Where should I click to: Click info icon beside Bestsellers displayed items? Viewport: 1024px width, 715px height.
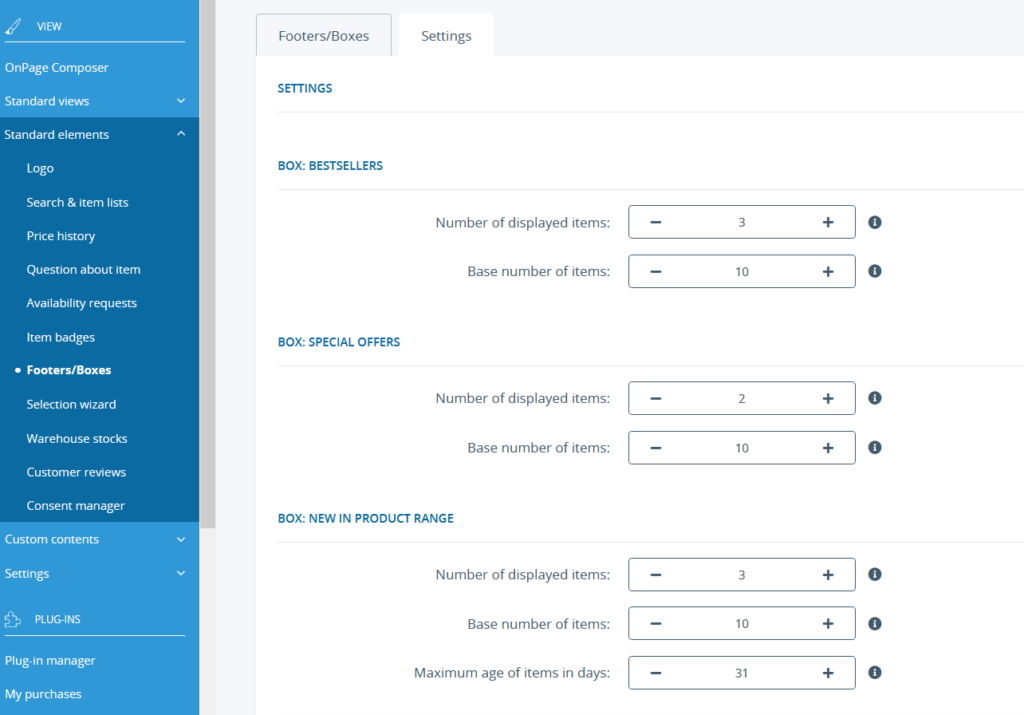click(x=875, y=222)
